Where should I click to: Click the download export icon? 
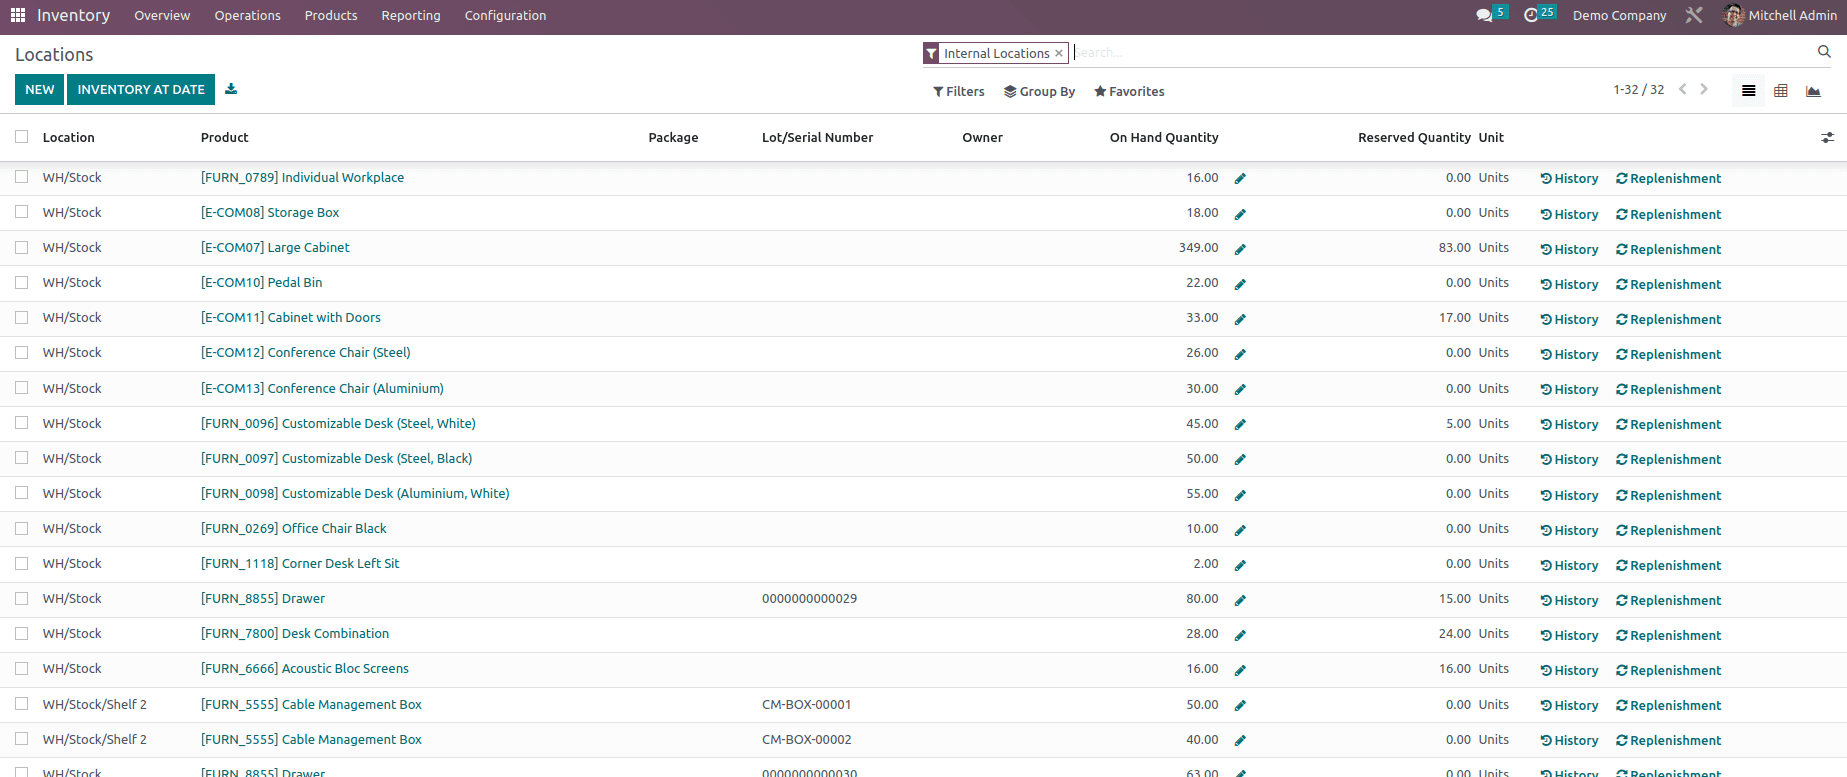coord(231,89)
